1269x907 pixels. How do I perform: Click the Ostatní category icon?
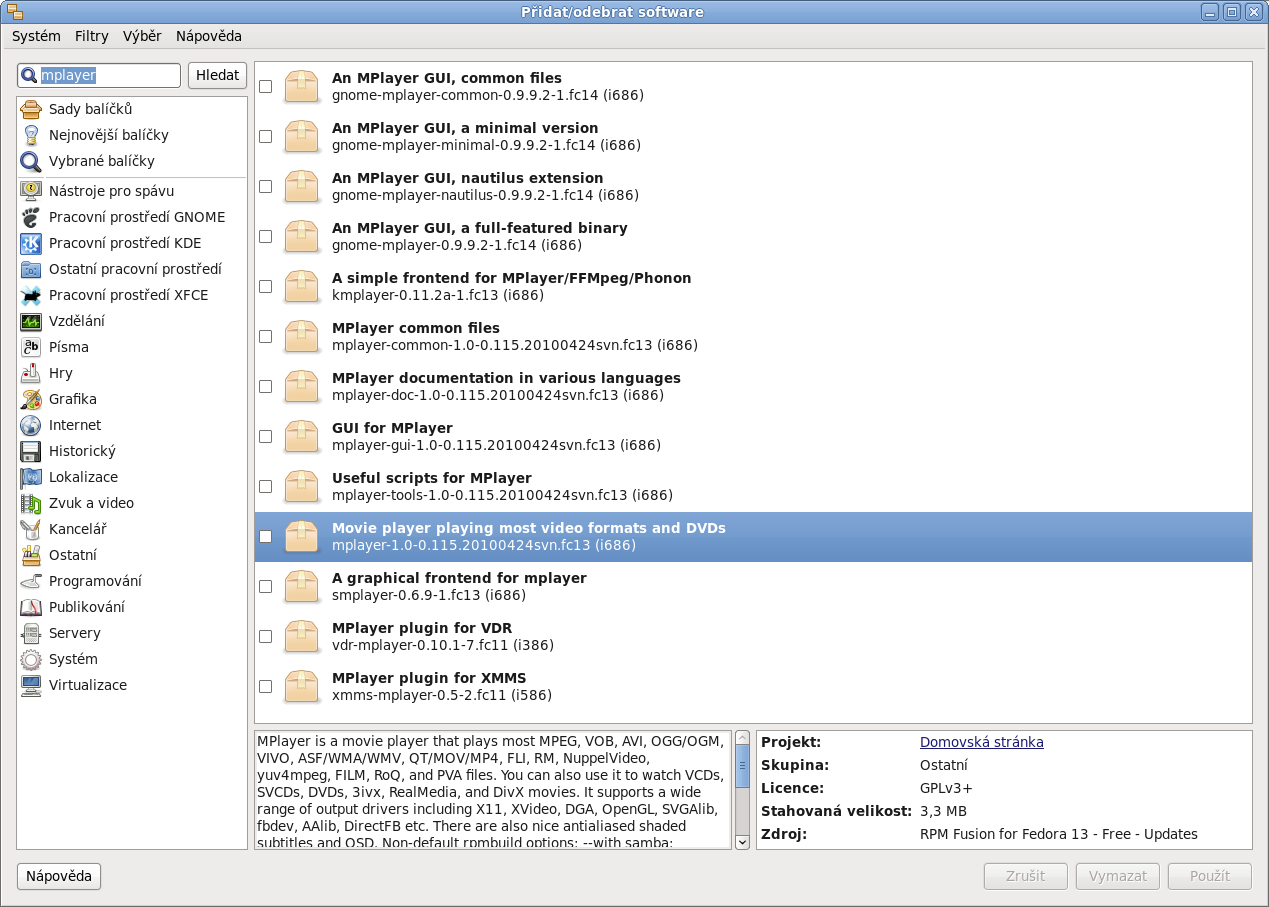coord(31,555)
